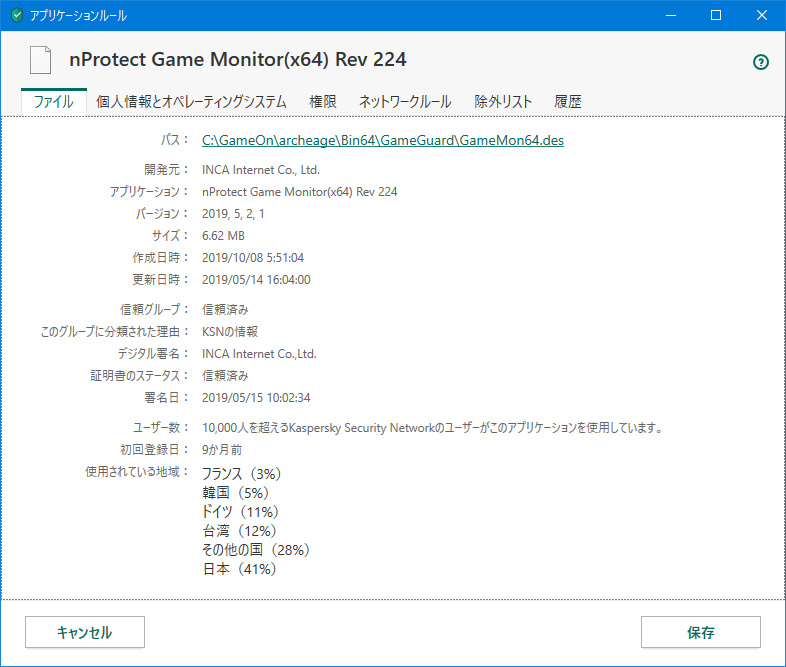The image size is (786, 667).
Task: Click the 保存 button
Action: pos(700,632)
